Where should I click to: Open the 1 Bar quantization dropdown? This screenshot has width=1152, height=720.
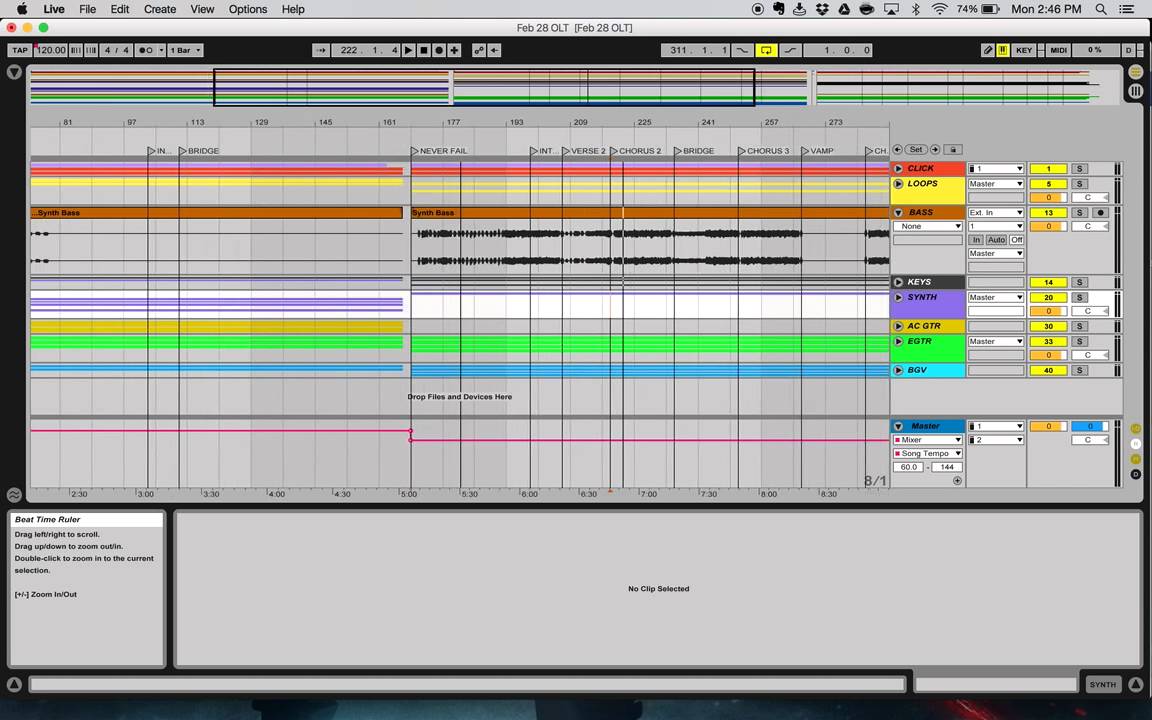[x=185, y=50]
